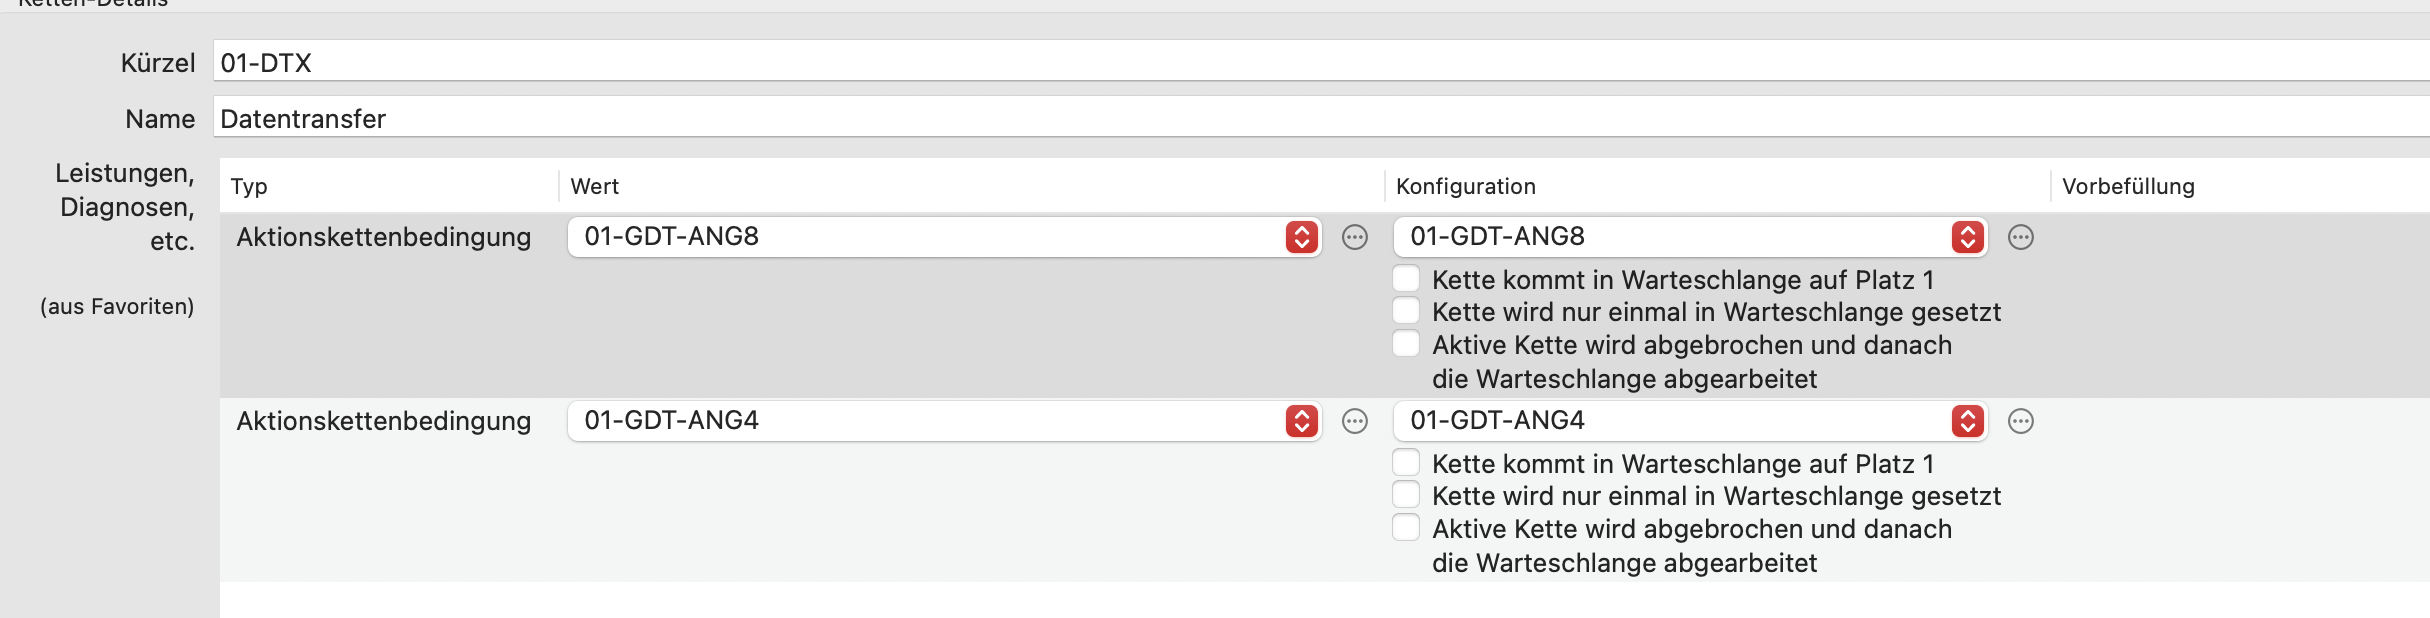Screen dimensions: 2430x618
Task: Toggle 'Aktive Kette wird abgebrochen' in first row
Action: click(1406, 343)
